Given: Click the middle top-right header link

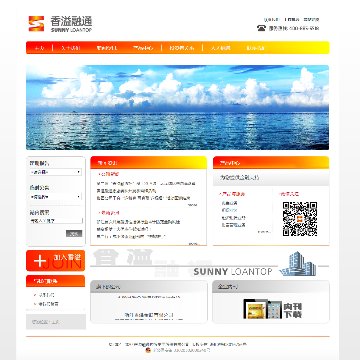Looking at the screenshot, I should [292, 20].
